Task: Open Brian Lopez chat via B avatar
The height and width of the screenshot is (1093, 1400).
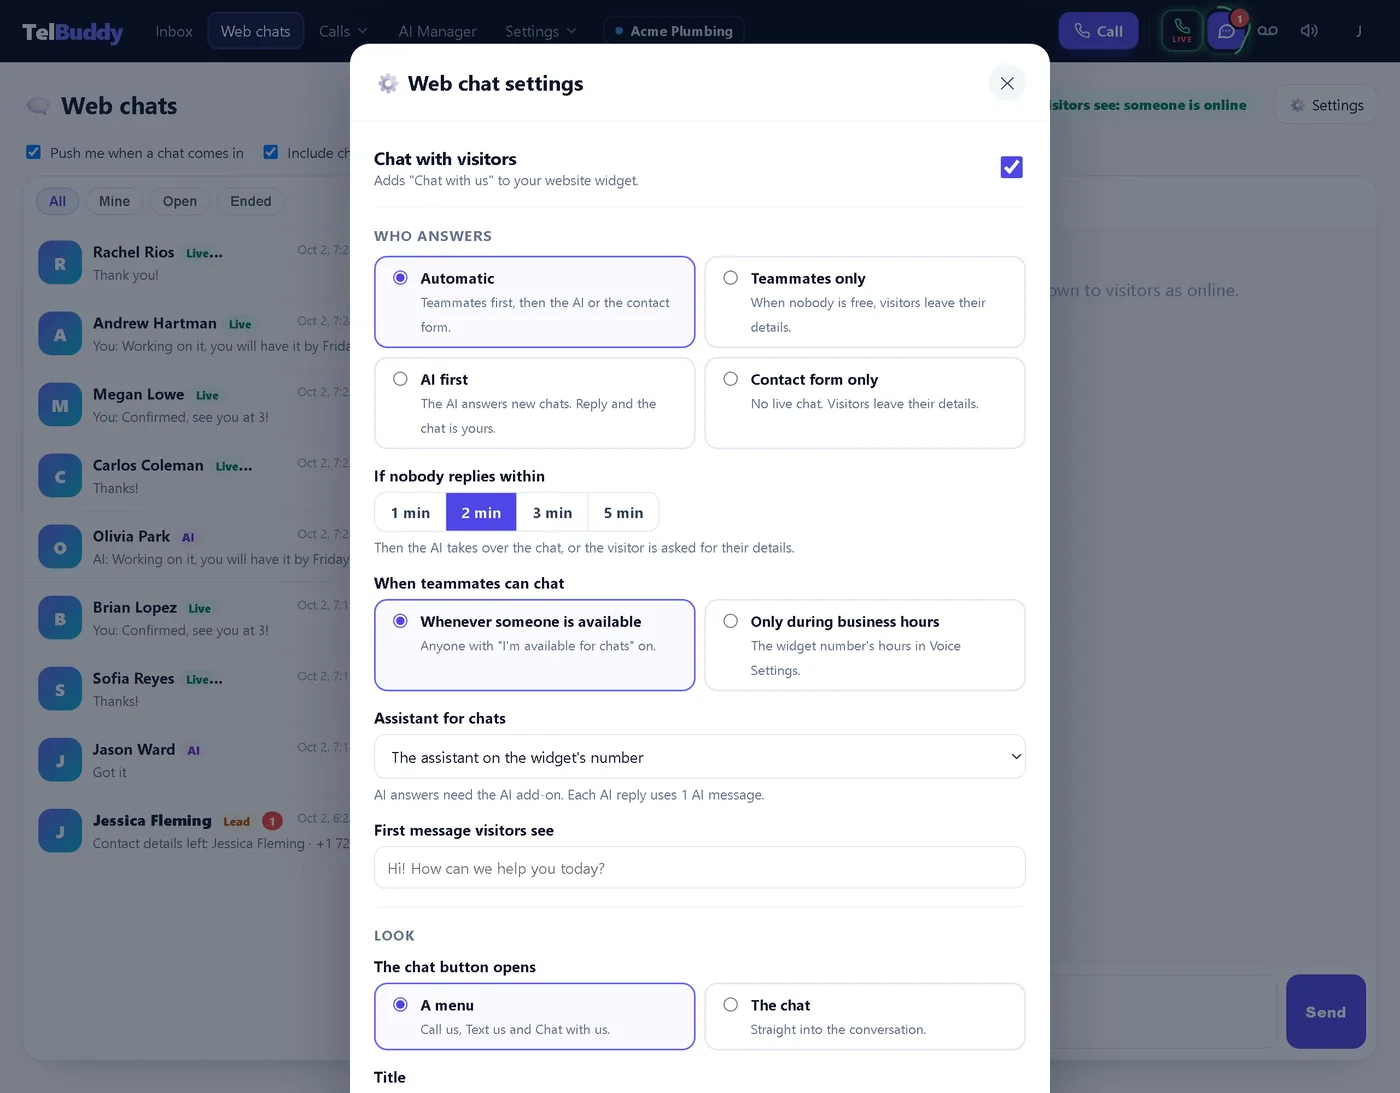Action: [60, 619]
